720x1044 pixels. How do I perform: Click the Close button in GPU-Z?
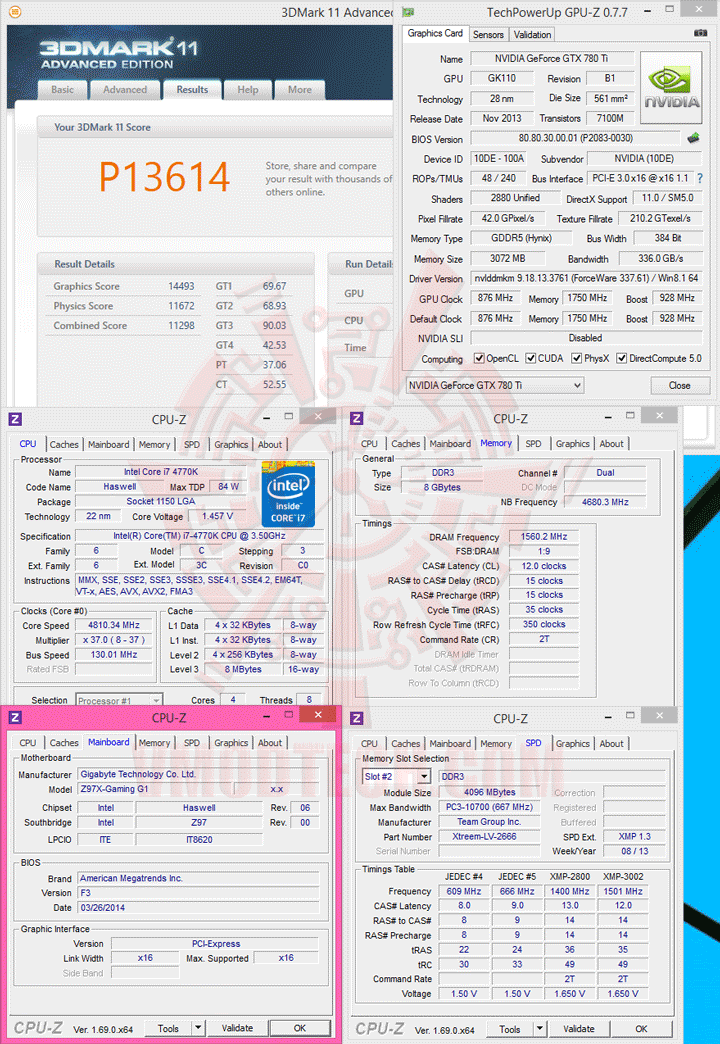pyautogui.click(x=679, y=385)
